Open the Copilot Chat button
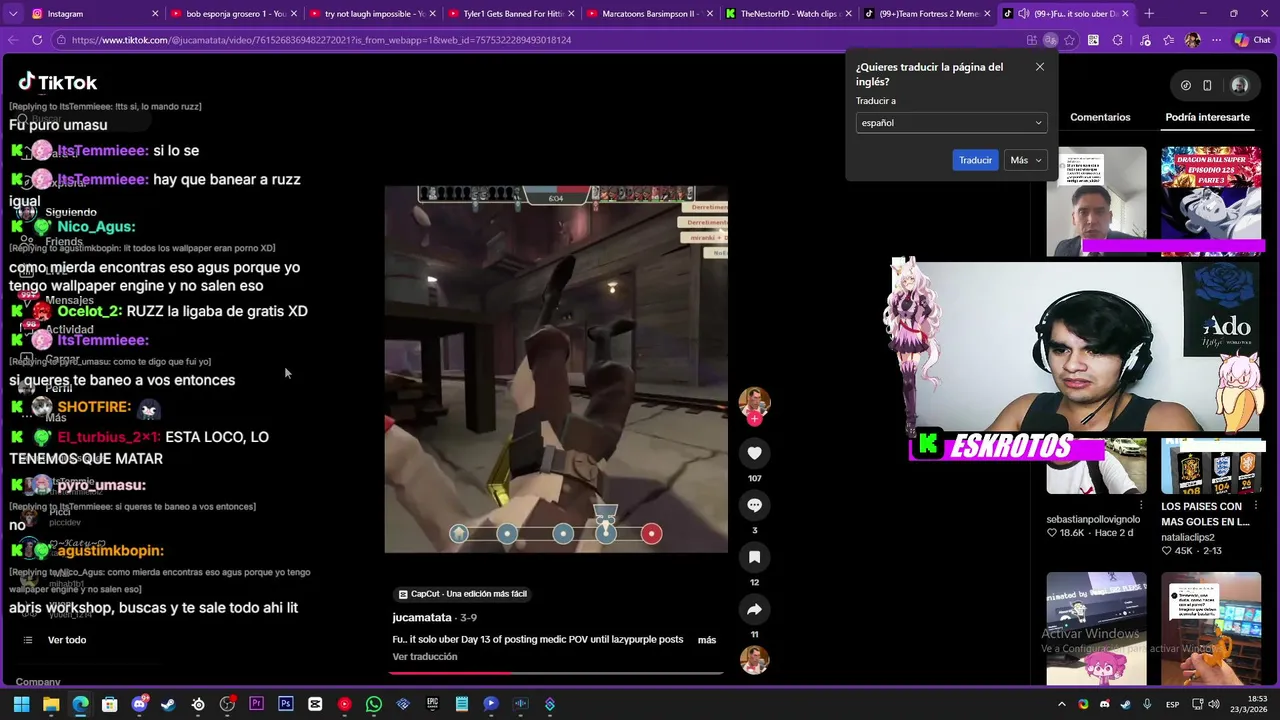Image resolution: width=1280 pixels, height=720 pixels. [x=1252, y=40]
